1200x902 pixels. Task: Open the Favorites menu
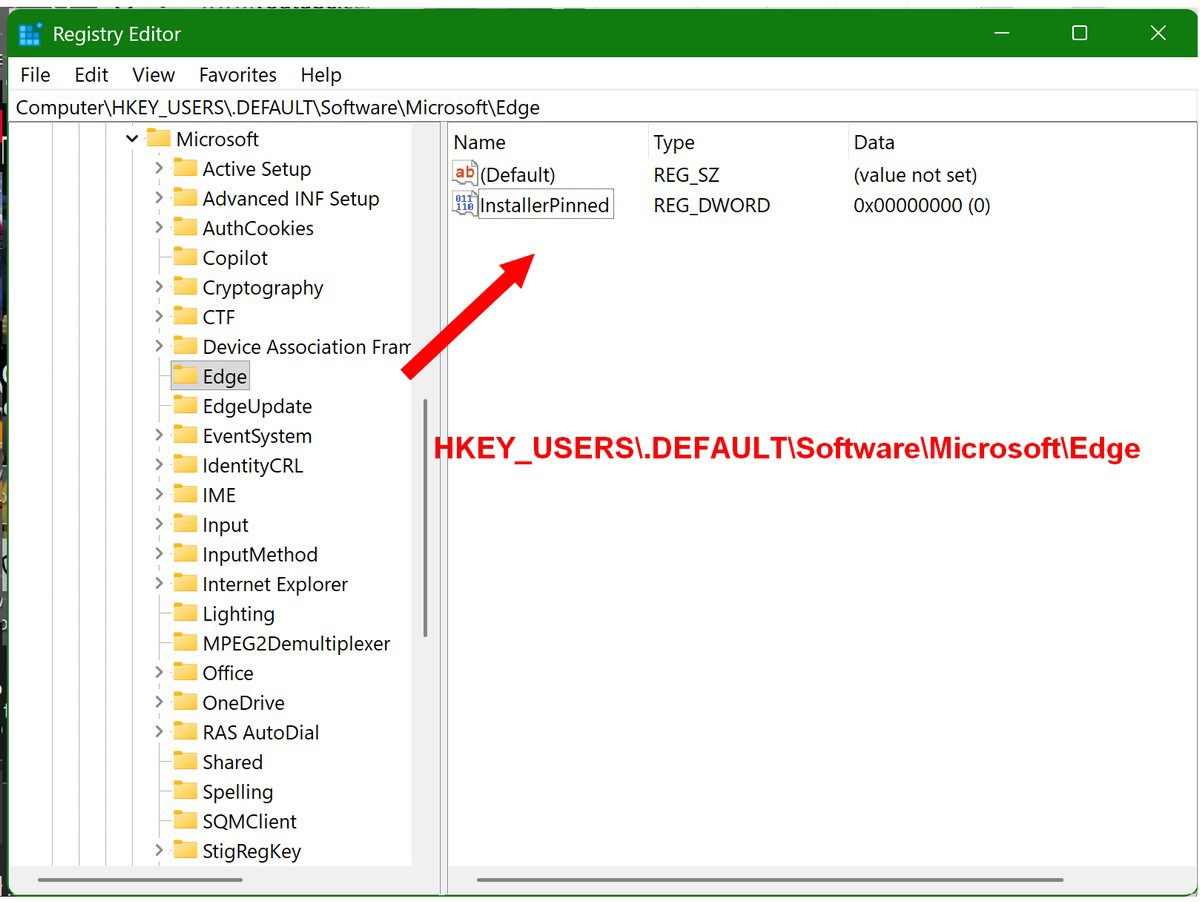pos(238,75)
